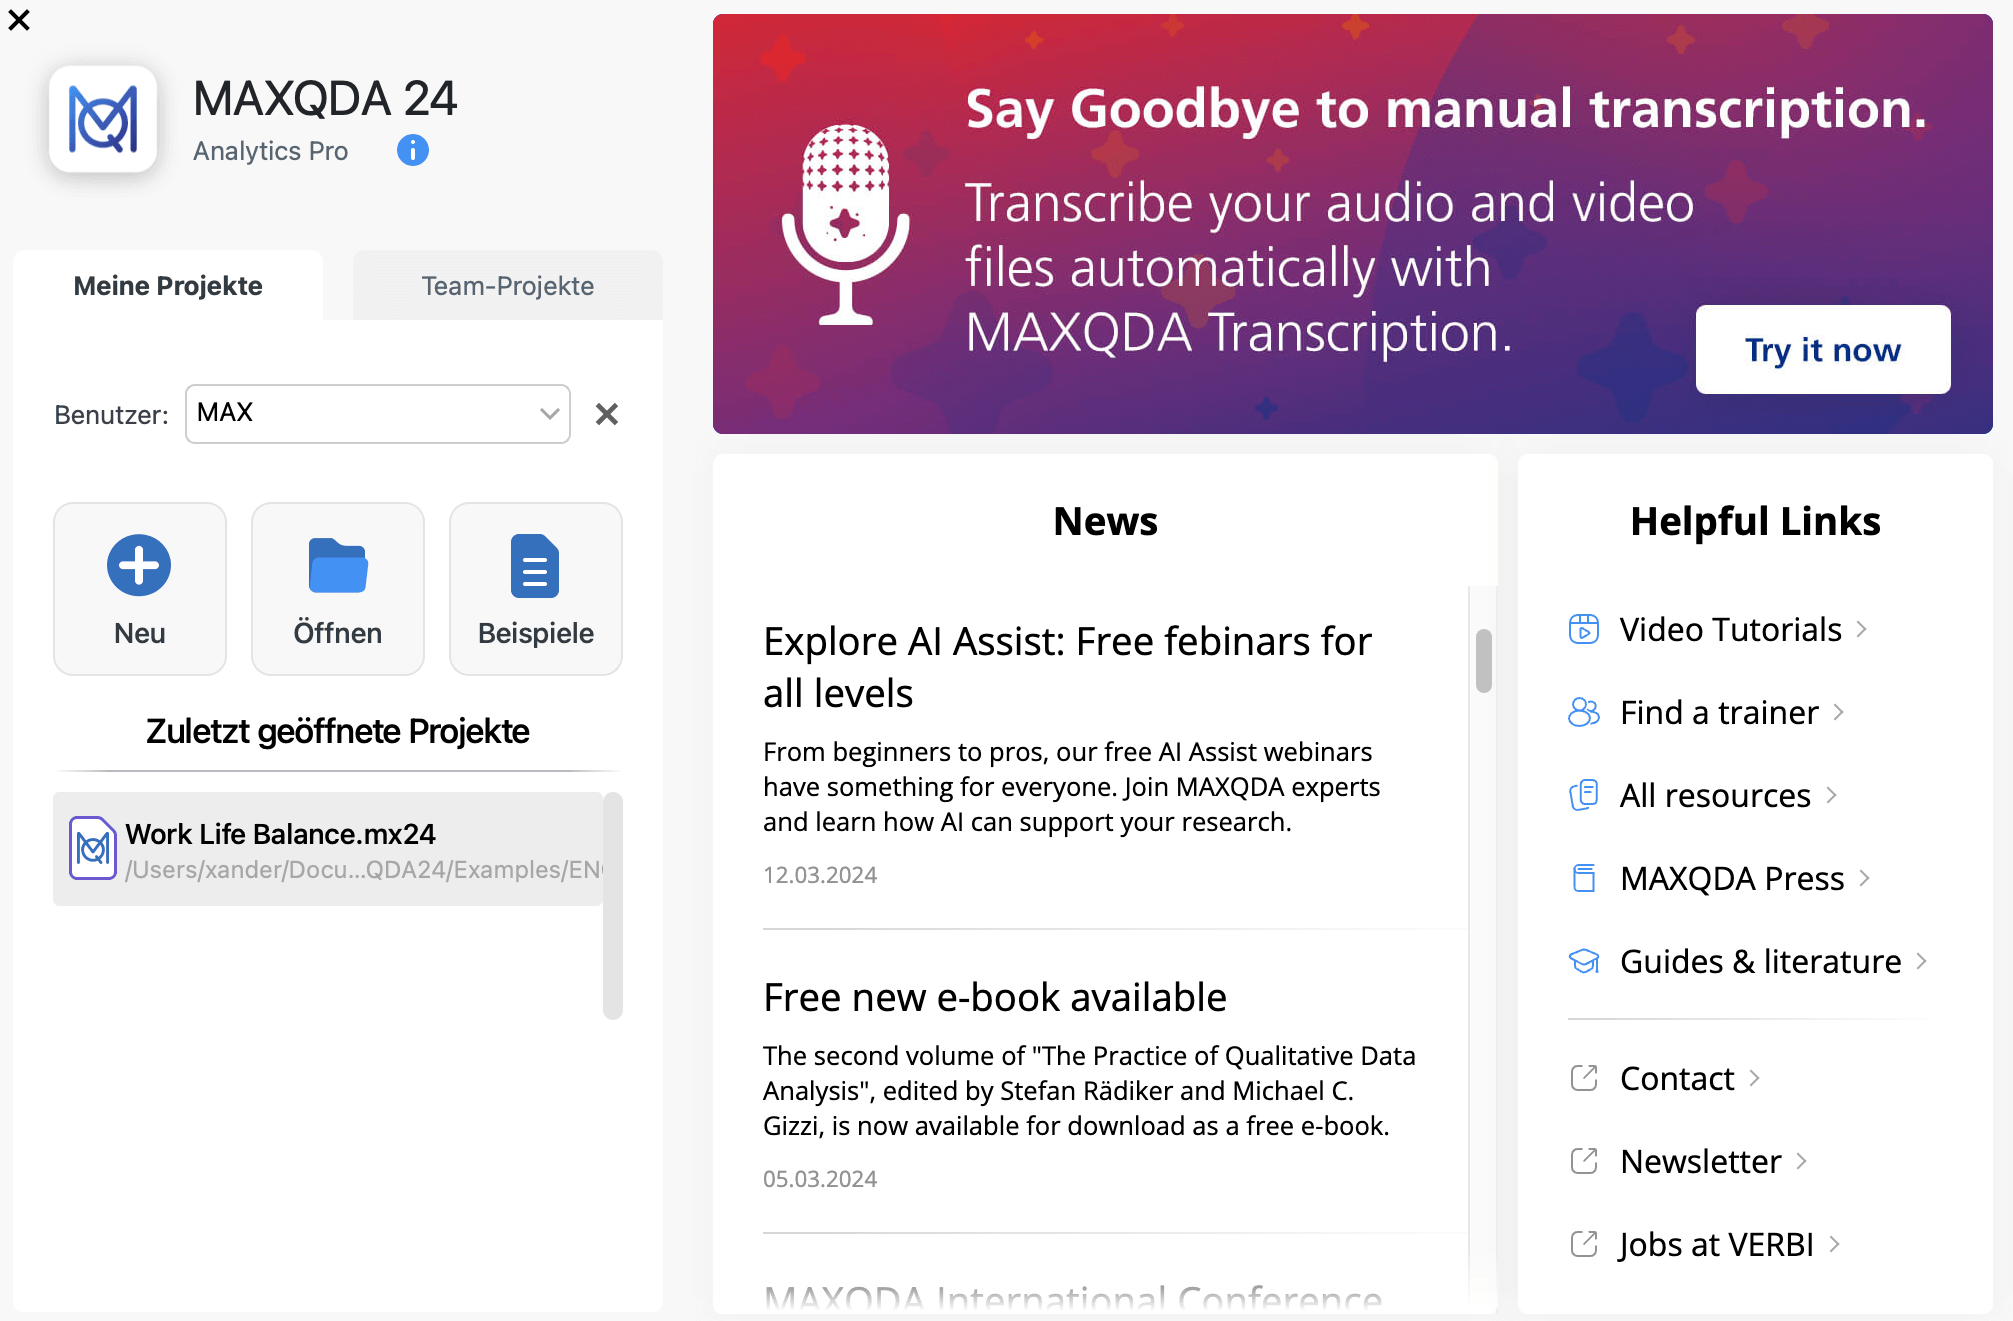Viewport: 2013px width, 1321px height.
Task: Click the blue plus Neu icon
Action: [x=139, y=565]
